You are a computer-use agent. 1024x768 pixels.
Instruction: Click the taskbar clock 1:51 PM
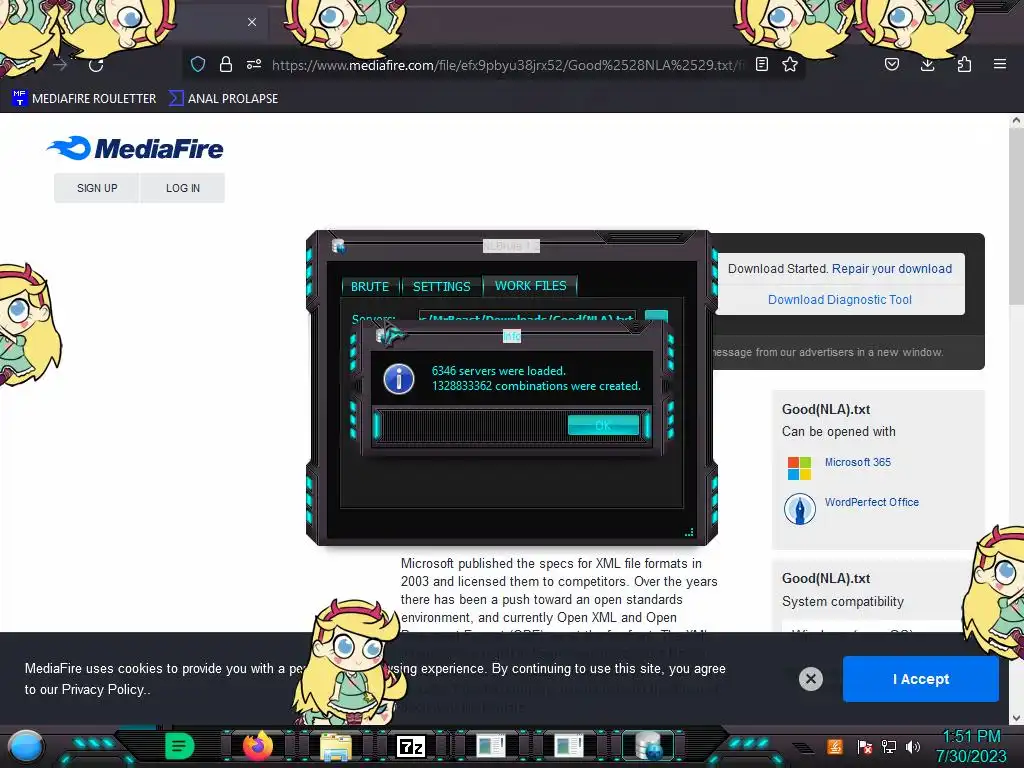point(972,737)
